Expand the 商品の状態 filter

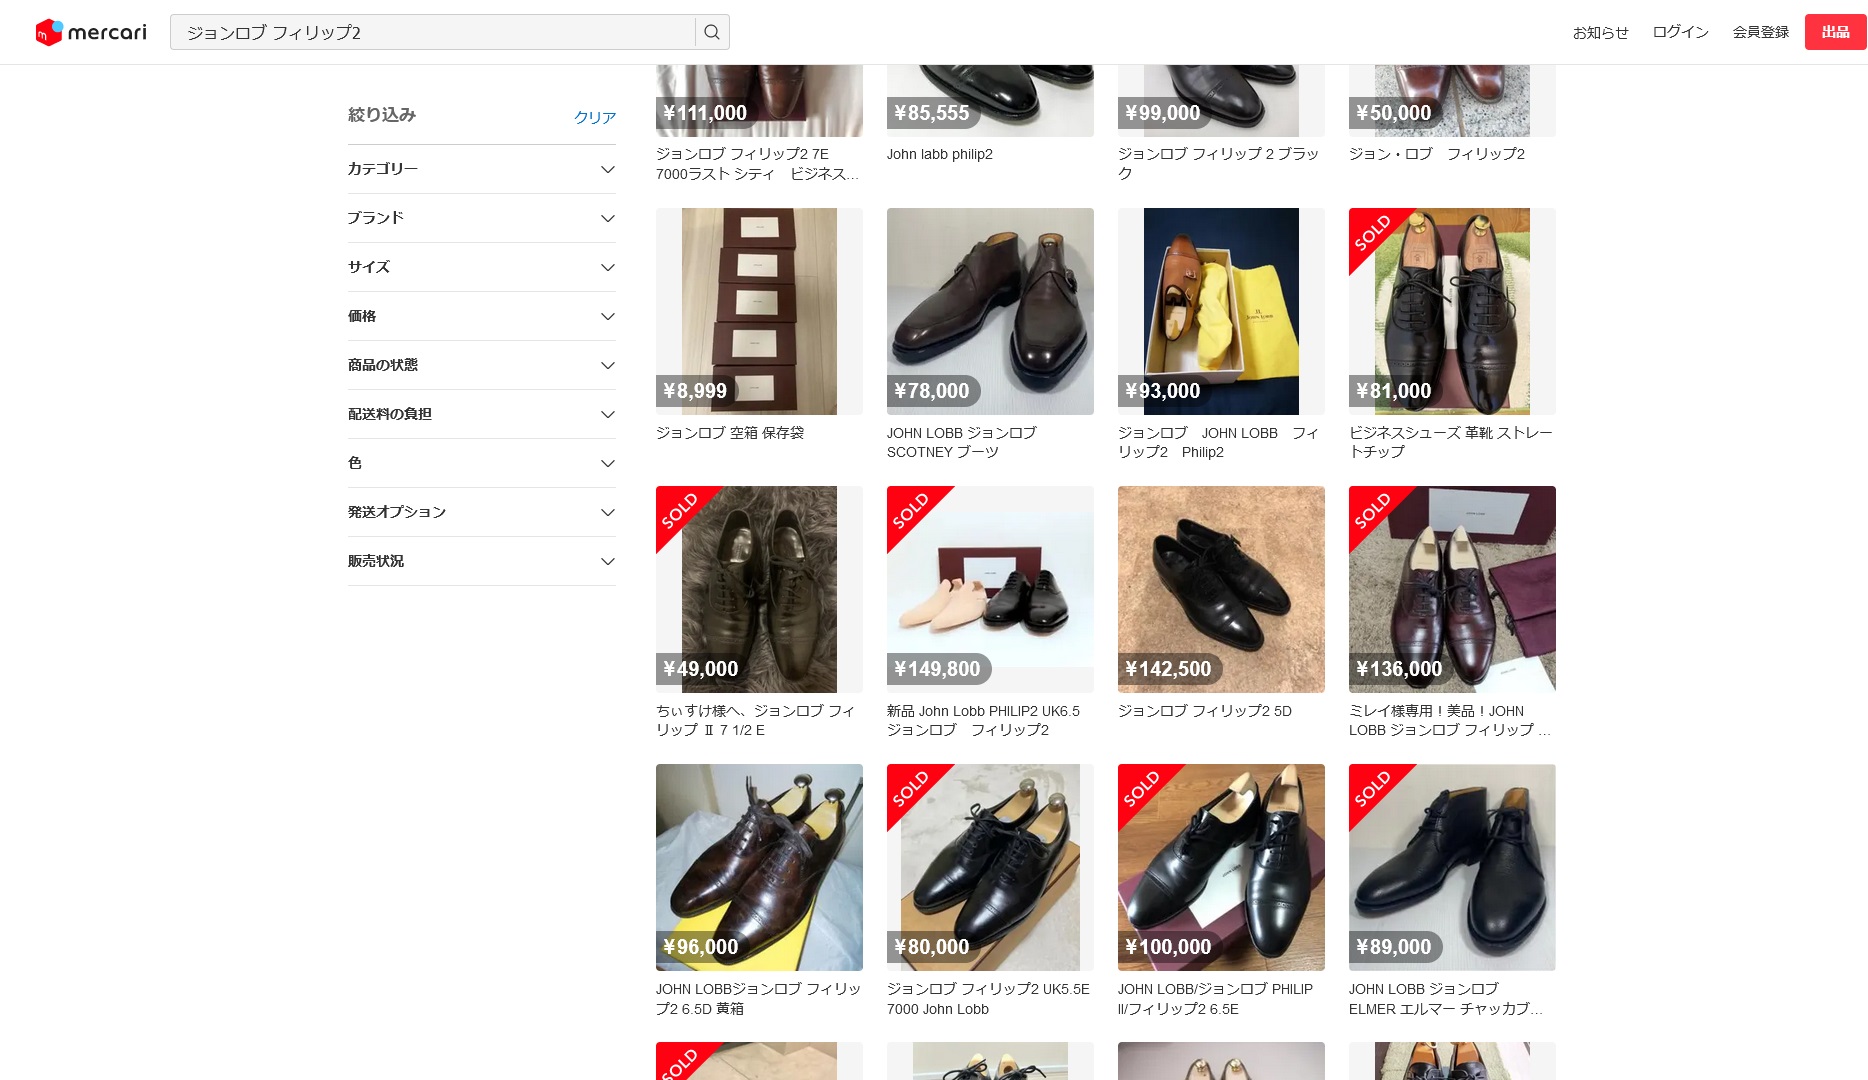click(481, 365)
